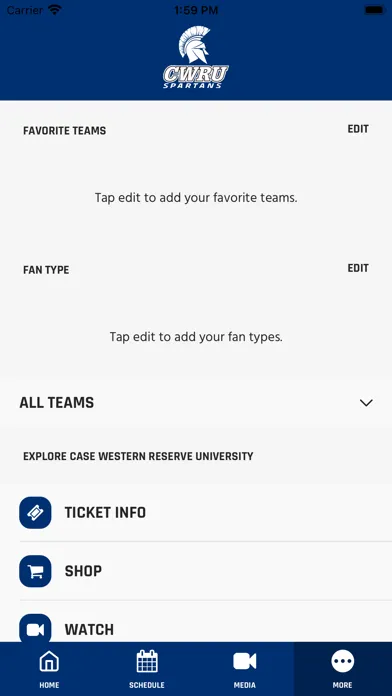
Task: Expand the All Teams chevron
Action: click(x=366, y=403)
